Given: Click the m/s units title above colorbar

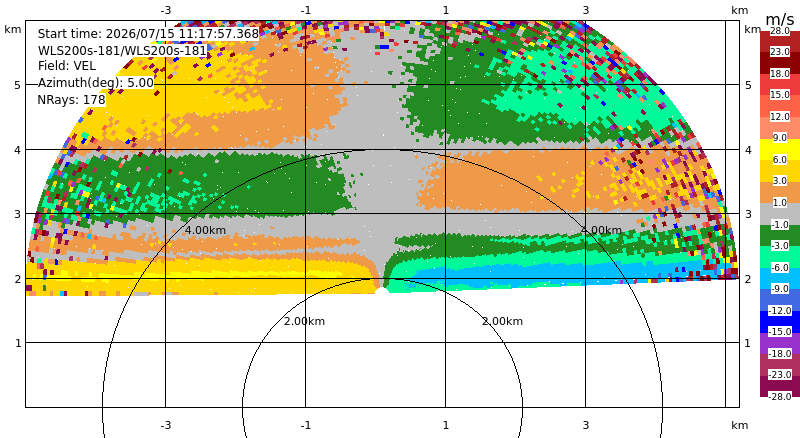Looking at the screenshot, I should coord(780,19).
